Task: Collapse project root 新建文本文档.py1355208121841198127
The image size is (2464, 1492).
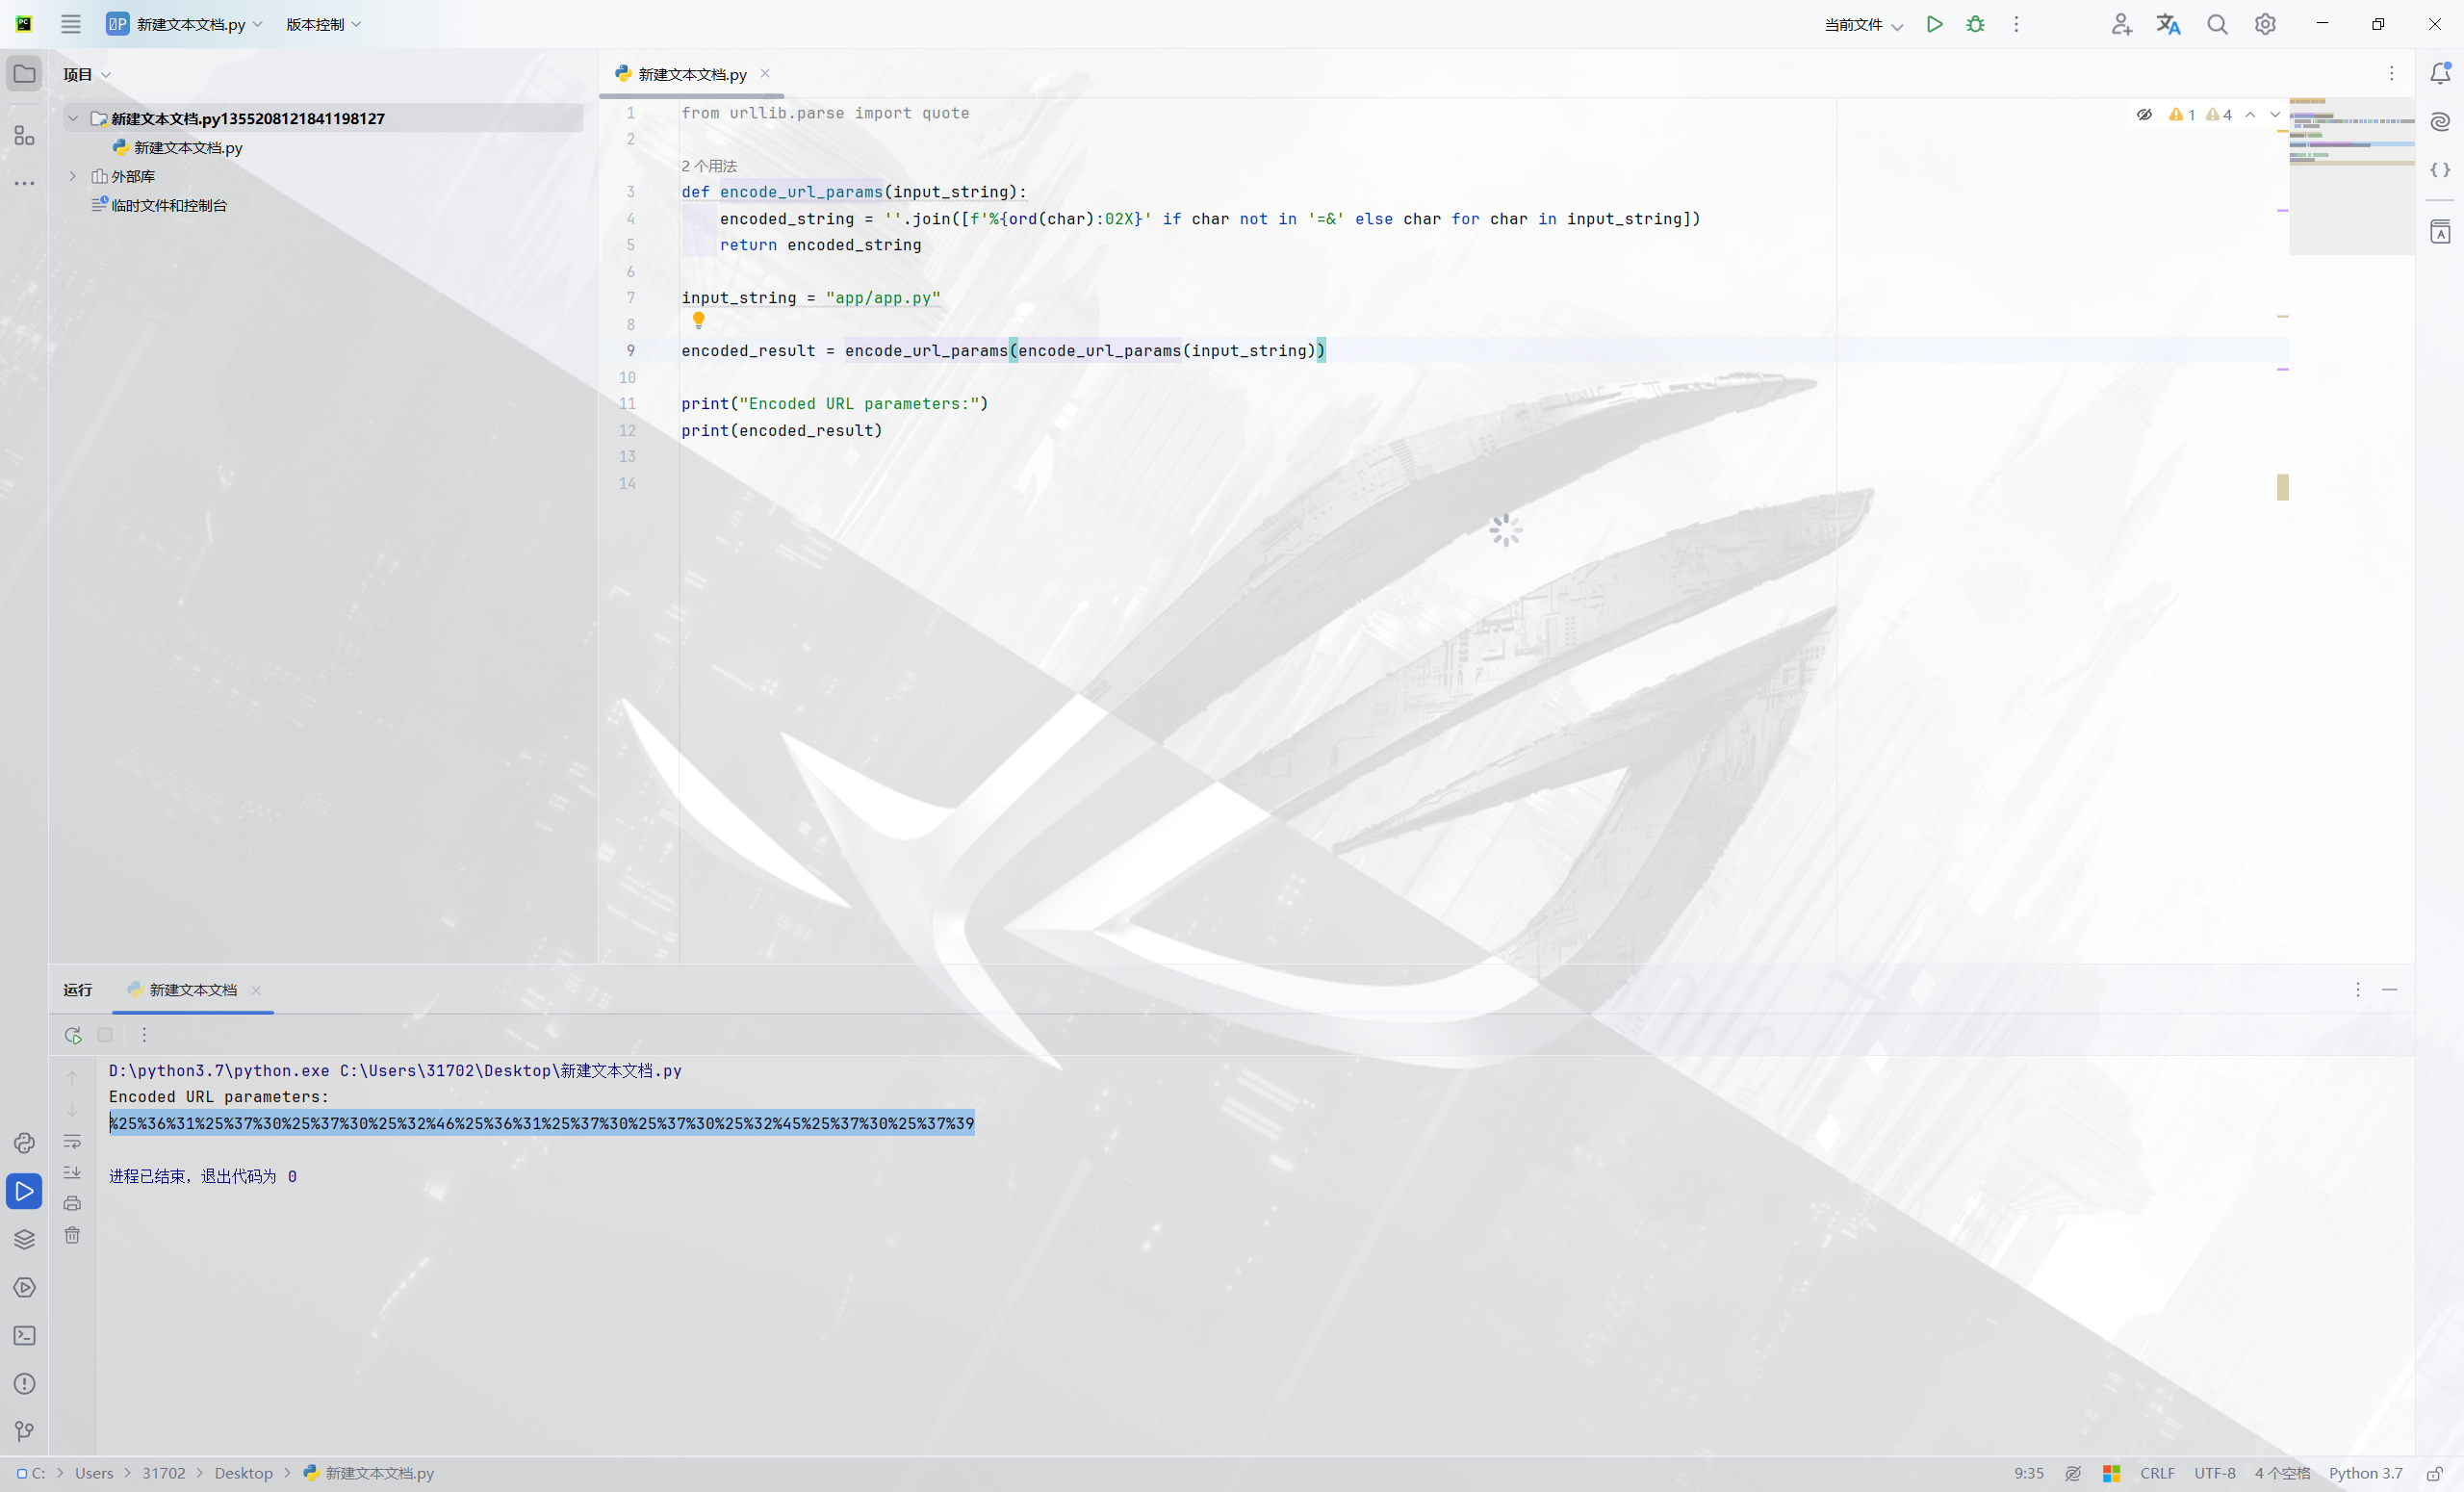Action: point(73,118)
